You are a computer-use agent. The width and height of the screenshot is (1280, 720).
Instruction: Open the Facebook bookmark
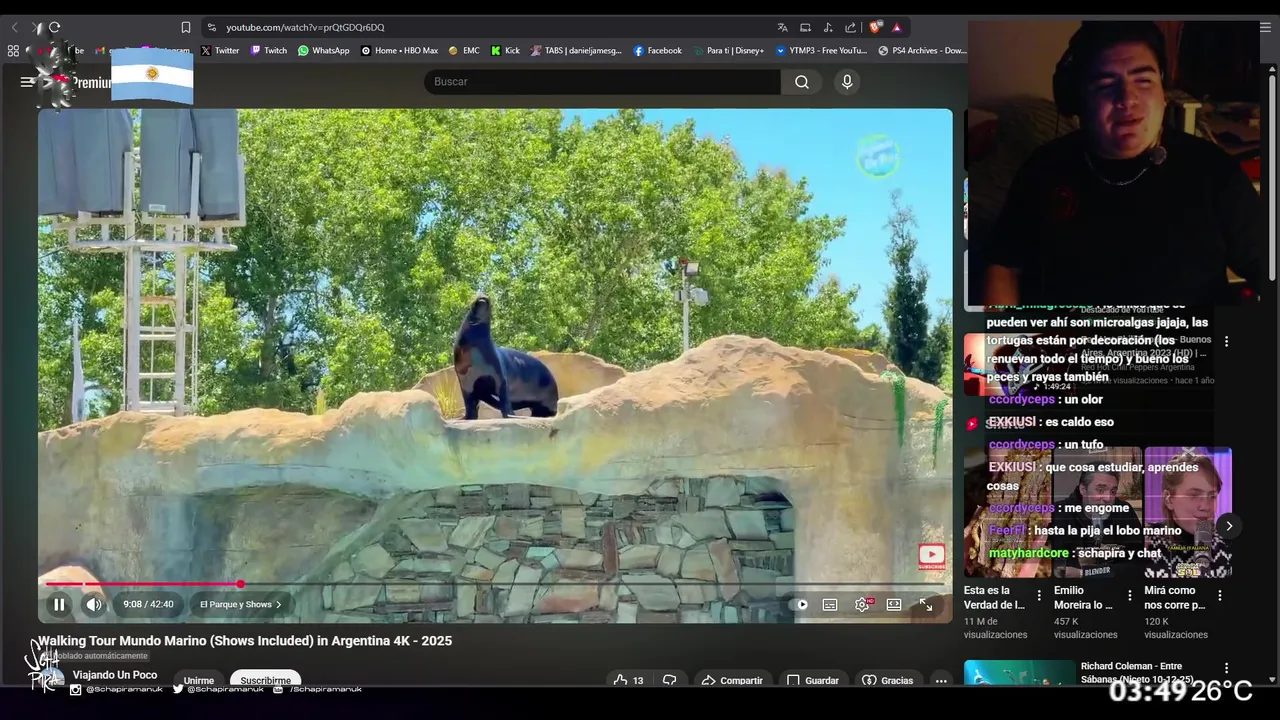click(658, 50)
